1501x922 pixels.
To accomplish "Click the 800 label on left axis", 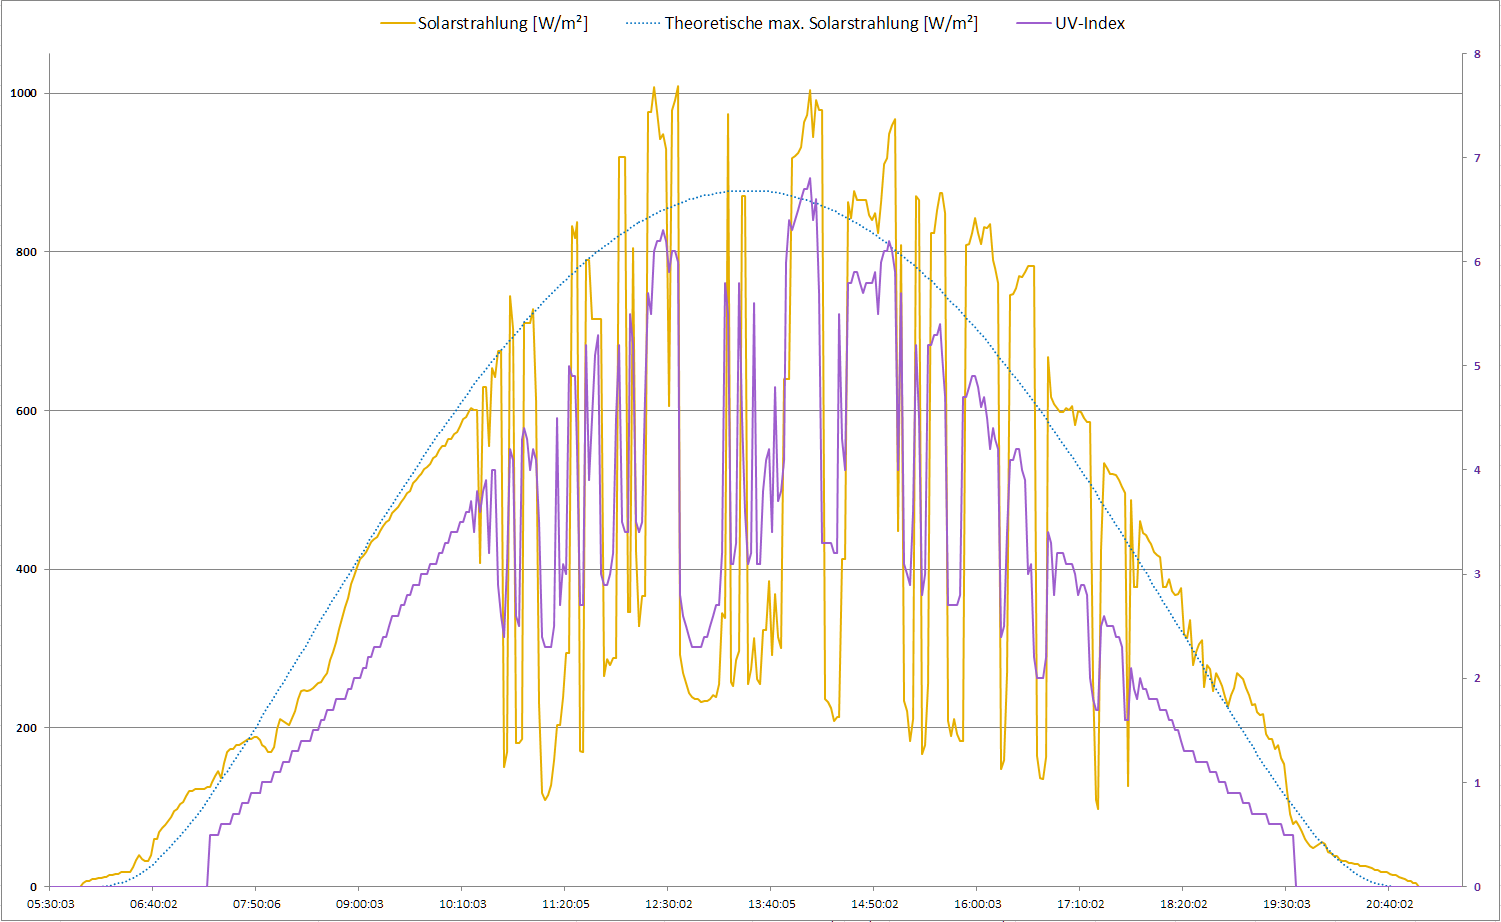I will click(26, 252).
